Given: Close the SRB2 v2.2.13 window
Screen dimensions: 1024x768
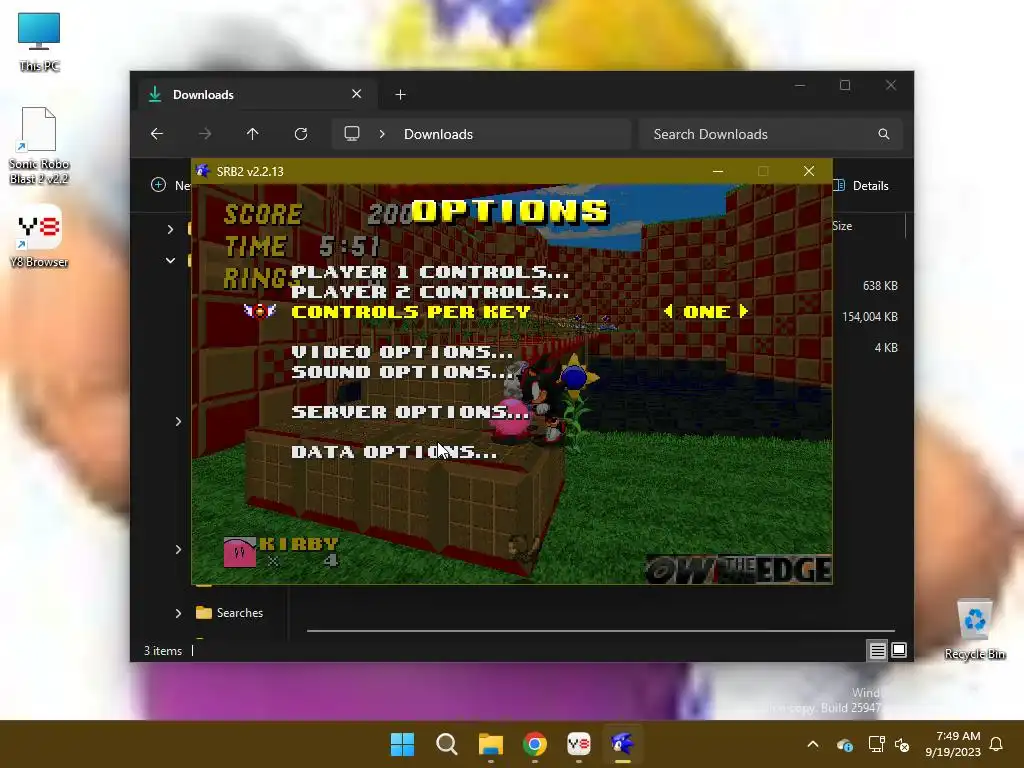Looking at the screenshot, I should pyautogui.click(x=808, y=171).
